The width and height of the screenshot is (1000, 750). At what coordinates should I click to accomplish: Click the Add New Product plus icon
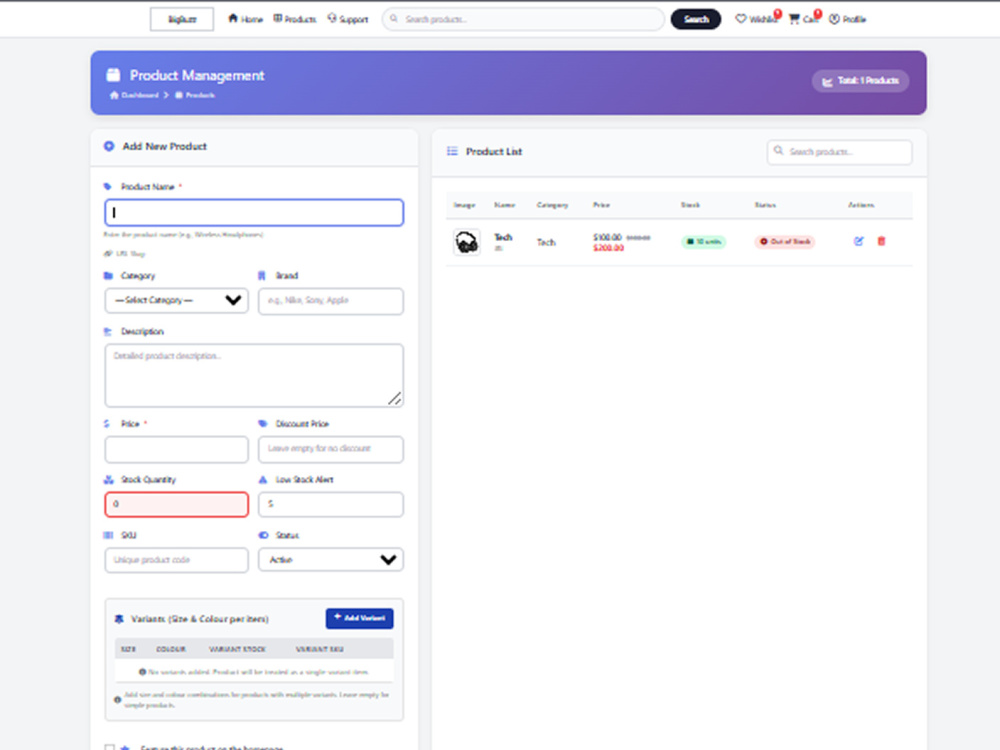pos(109,146)
